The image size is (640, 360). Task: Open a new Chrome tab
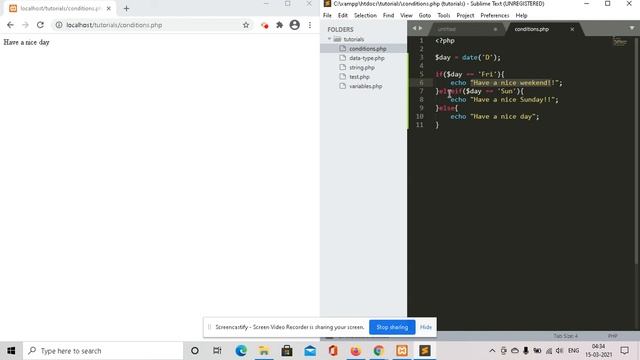(126, 8)
